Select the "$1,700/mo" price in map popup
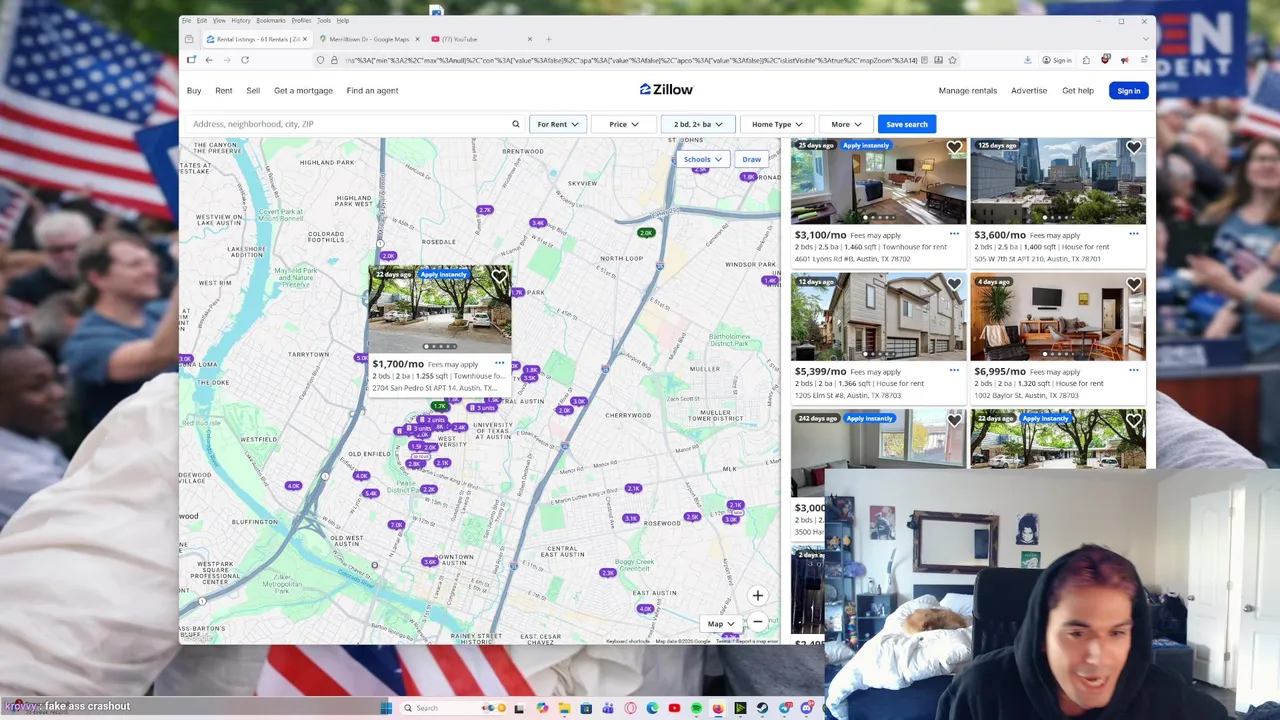Image resolution: width=1280 pixels, height=720 pixels. [x=398, y=364]
